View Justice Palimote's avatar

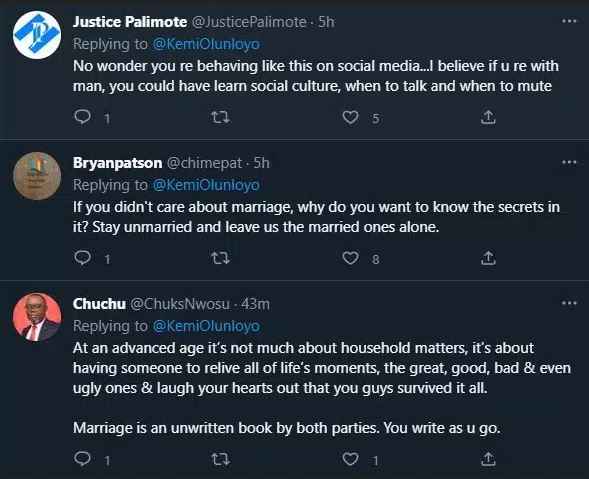[37, 35]
